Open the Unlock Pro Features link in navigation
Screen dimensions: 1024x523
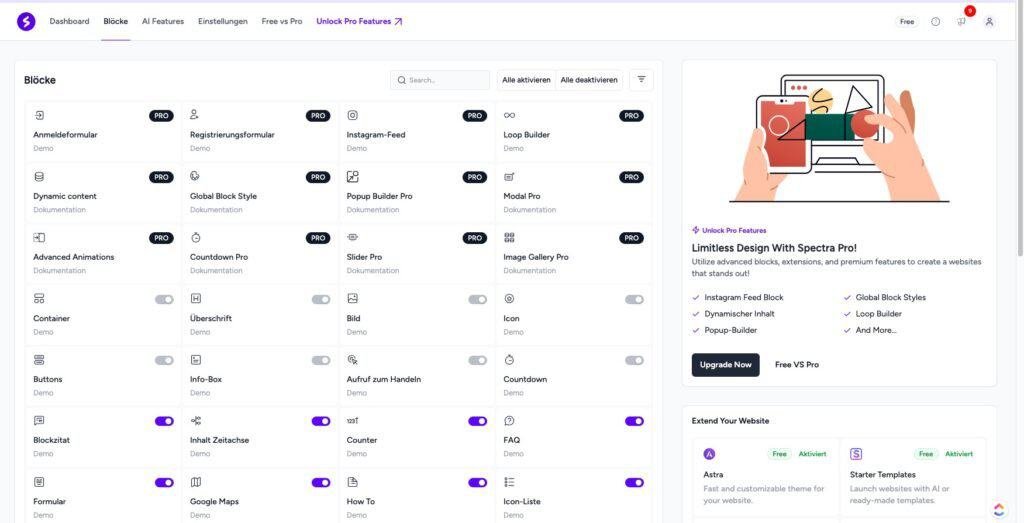coord(359,21)
